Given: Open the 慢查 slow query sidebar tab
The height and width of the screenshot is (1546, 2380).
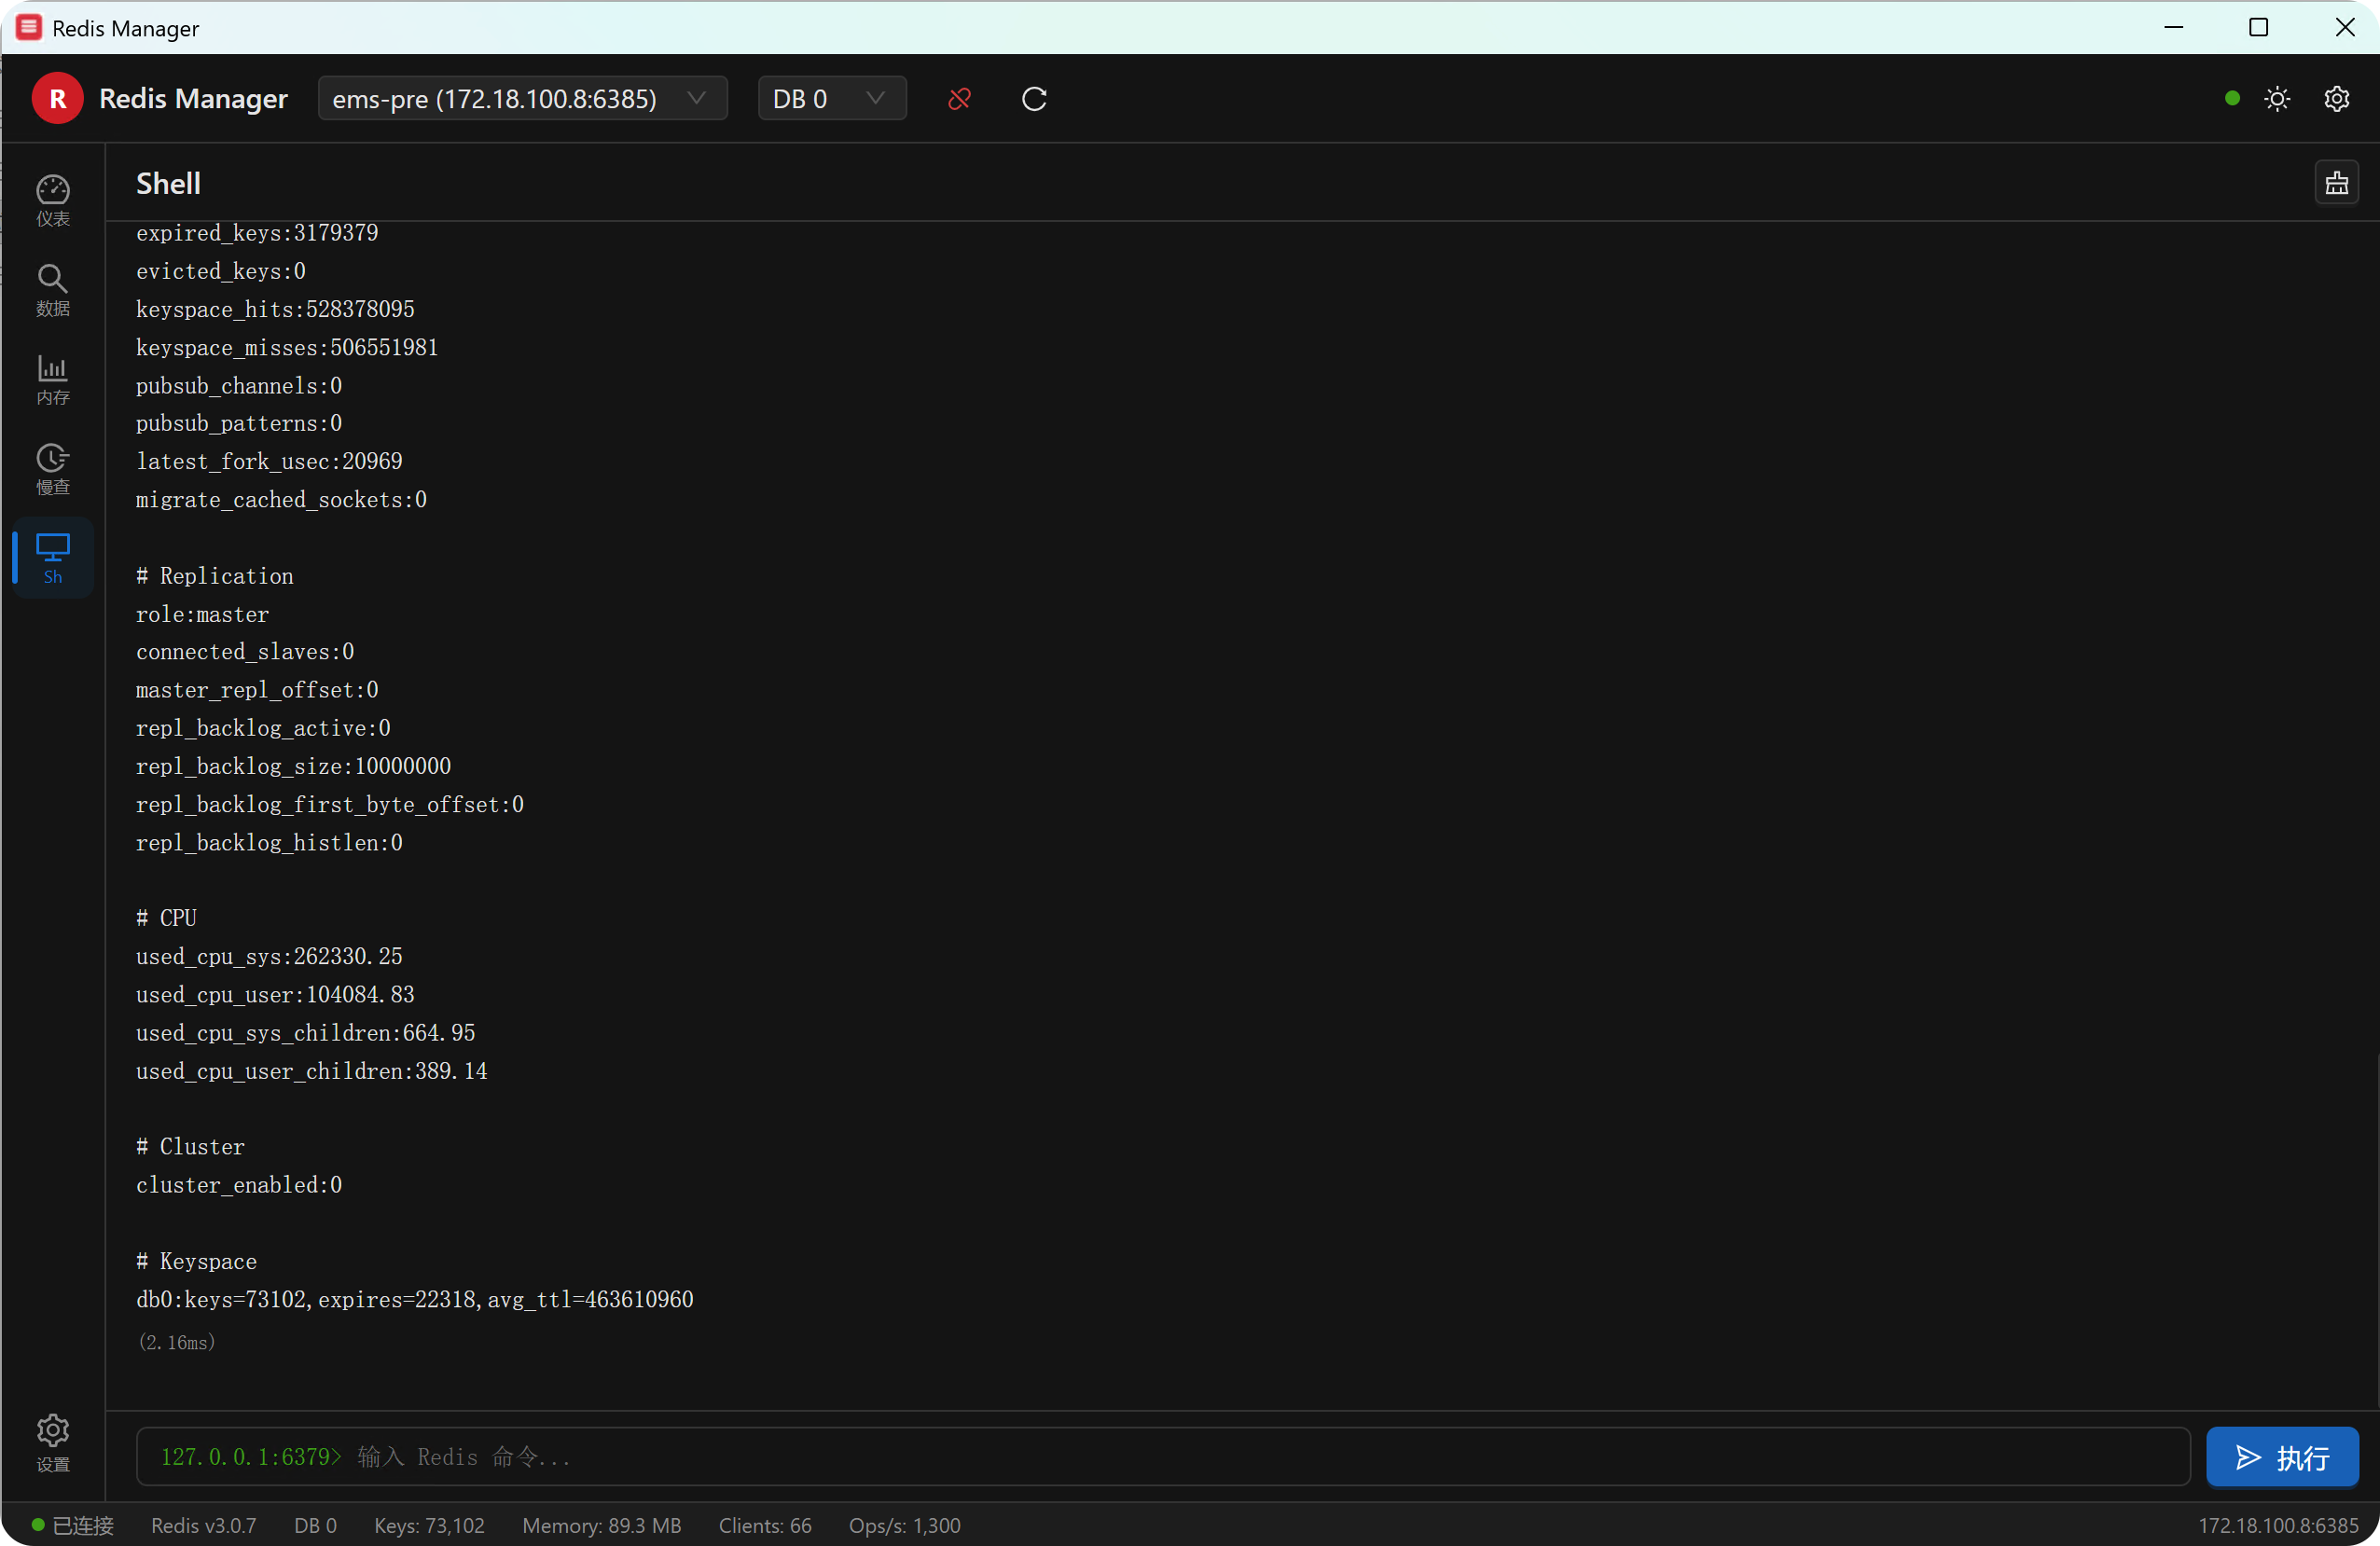Looking at the screenshot, I should coord(53,470).
